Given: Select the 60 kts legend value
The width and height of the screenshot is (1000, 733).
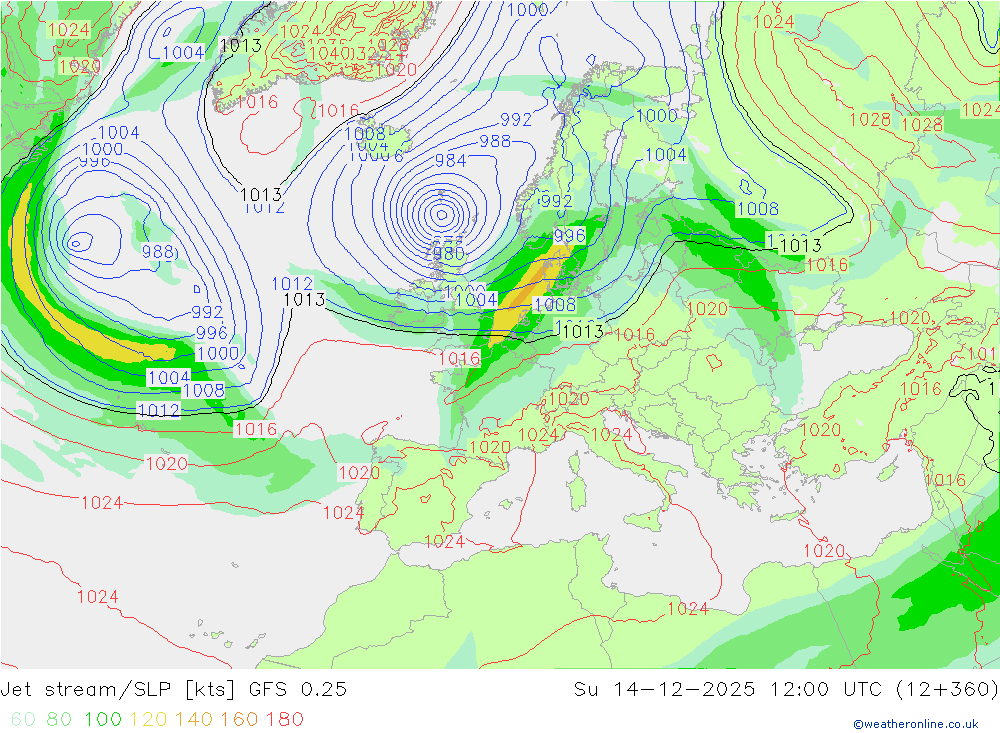Looking at the screenshot, I should click(23, 719).
